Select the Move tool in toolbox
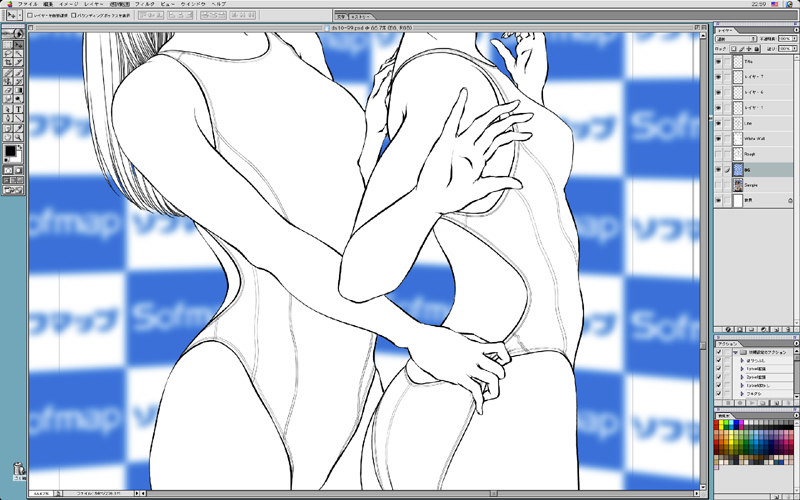The width and height of the screenshot is (800, 500). pyautogui.click(x=18, y=44)
